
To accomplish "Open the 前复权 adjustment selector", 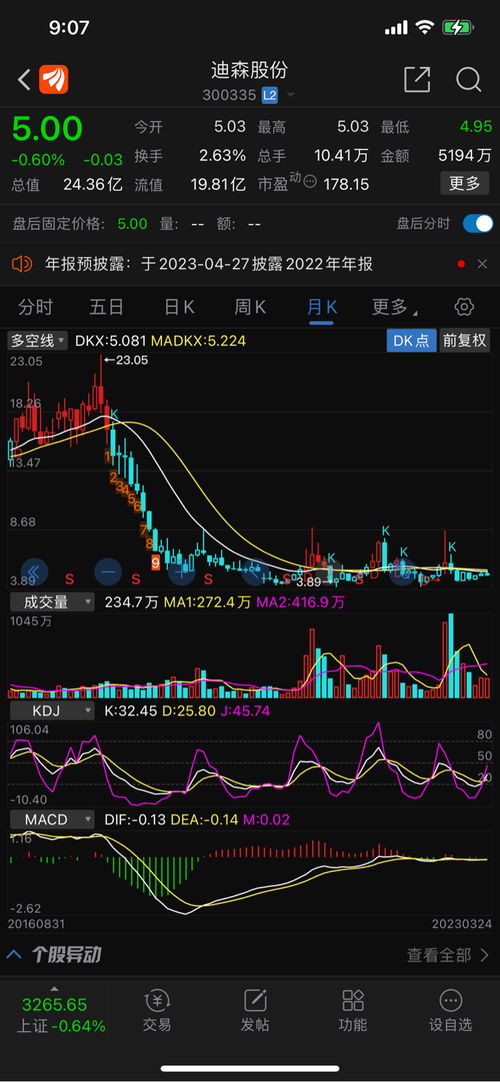I will 465,340.
